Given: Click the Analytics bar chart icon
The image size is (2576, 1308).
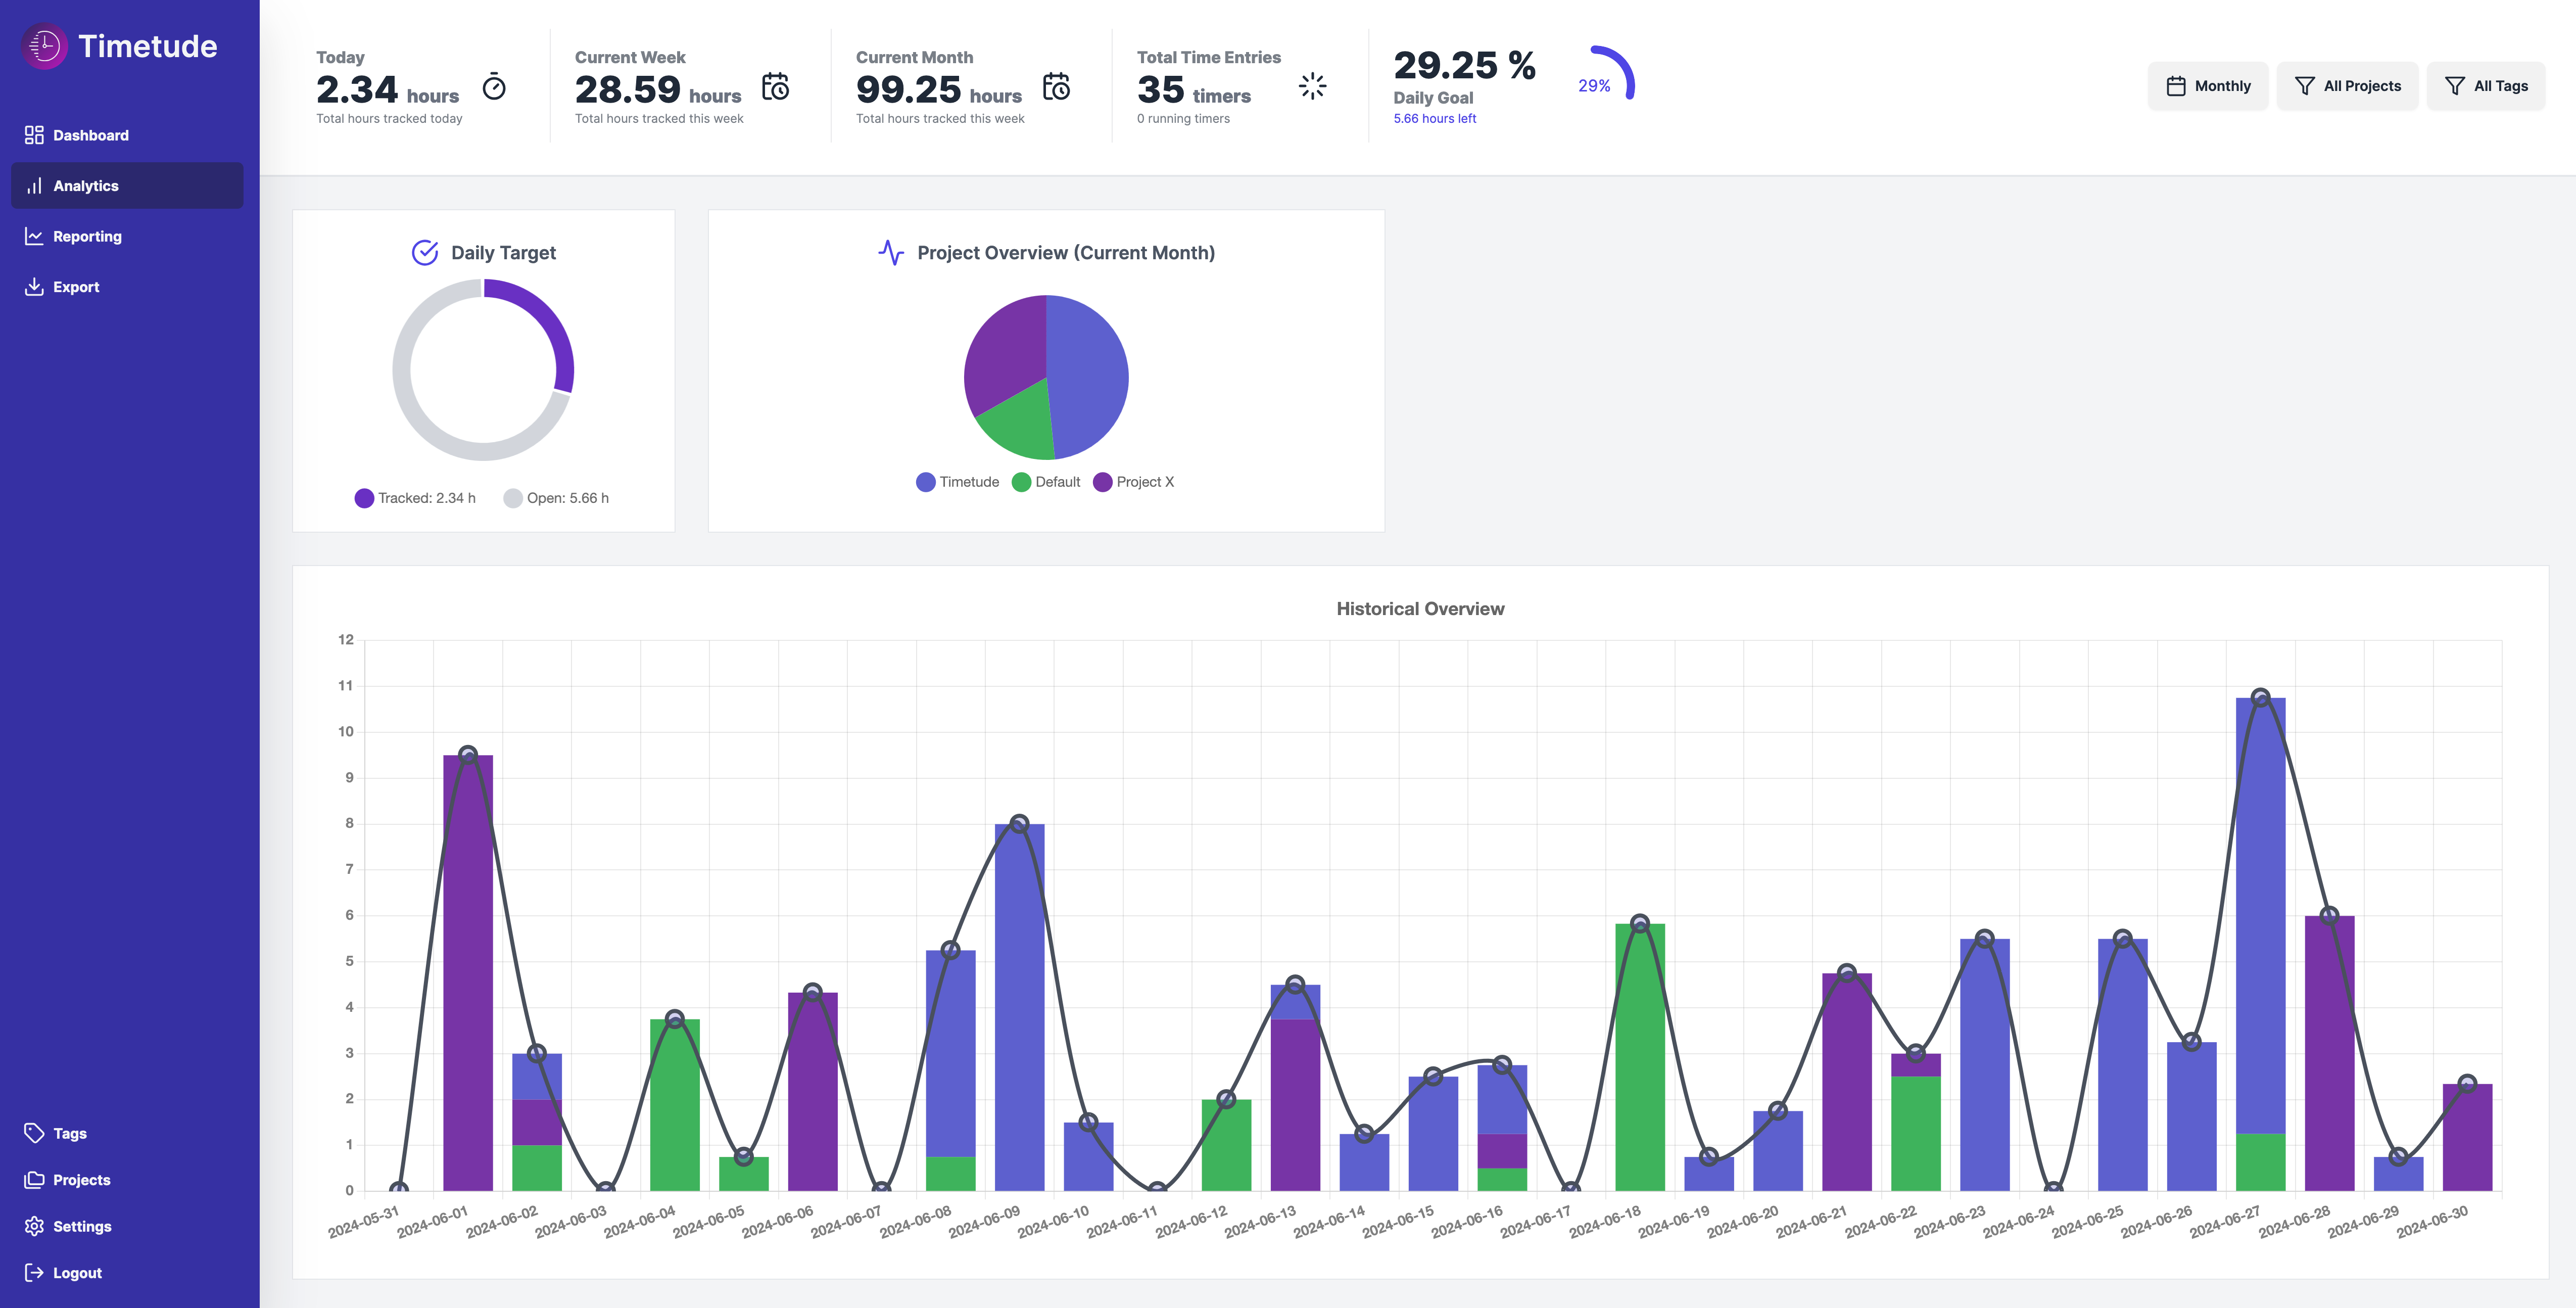Looking at the screenshot, I should pos(34,186).
